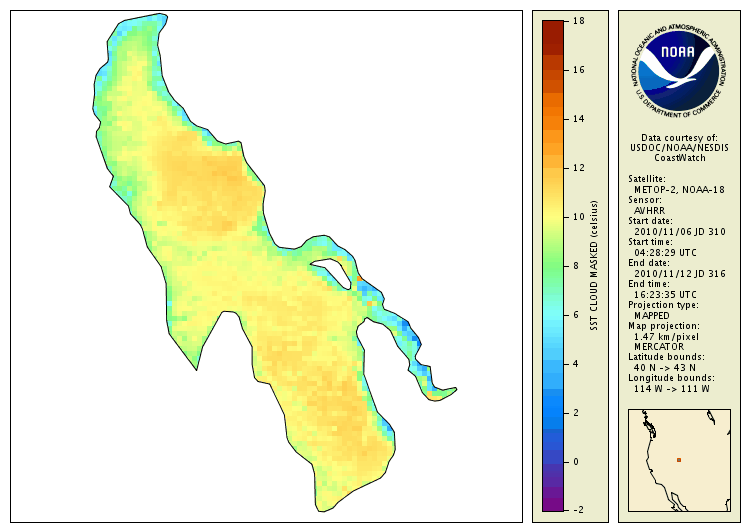Click the '0' tick on color scale
The height and width of the screenshot is (532, 750).
click(x=576, y=462)
